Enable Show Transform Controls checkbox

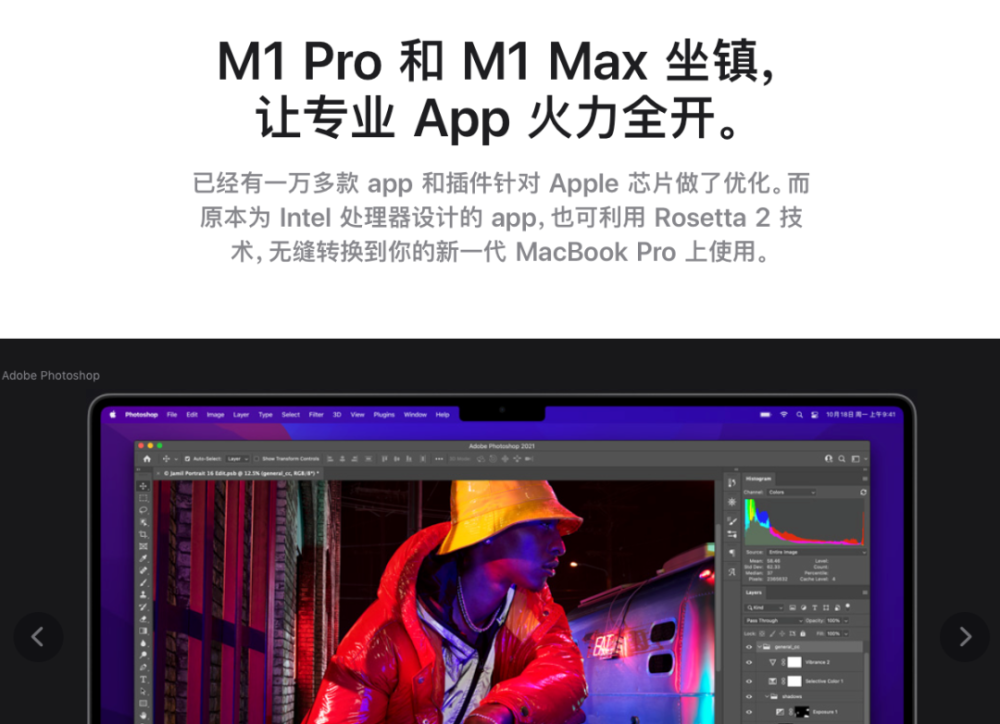(257, 459)
